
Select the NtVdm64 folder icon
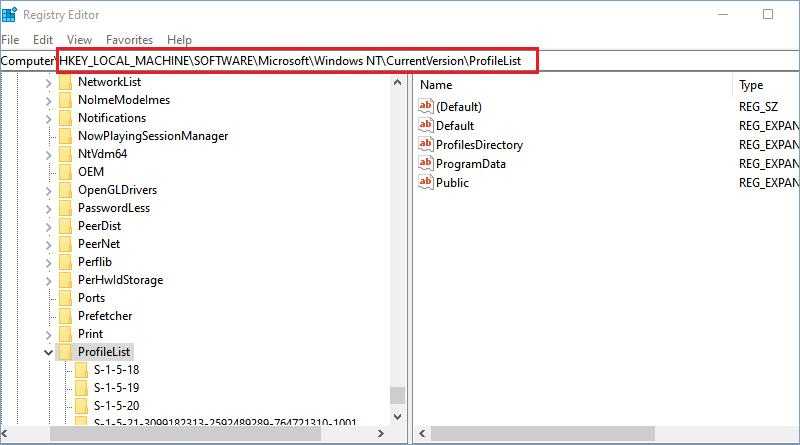(65, 154)
